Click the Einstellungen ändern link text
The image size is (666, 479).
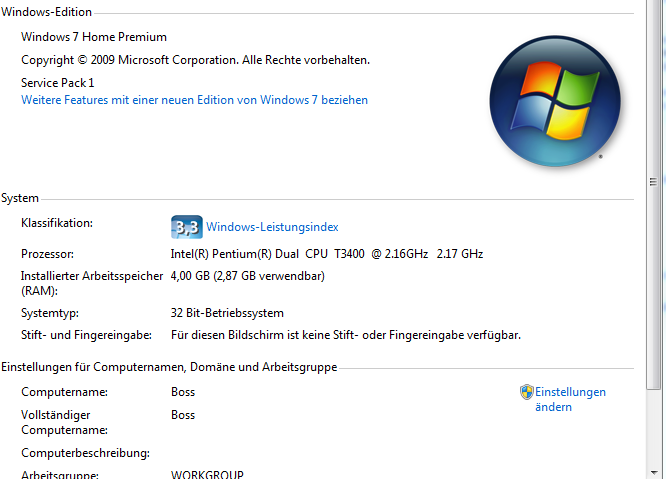[570, 399]
